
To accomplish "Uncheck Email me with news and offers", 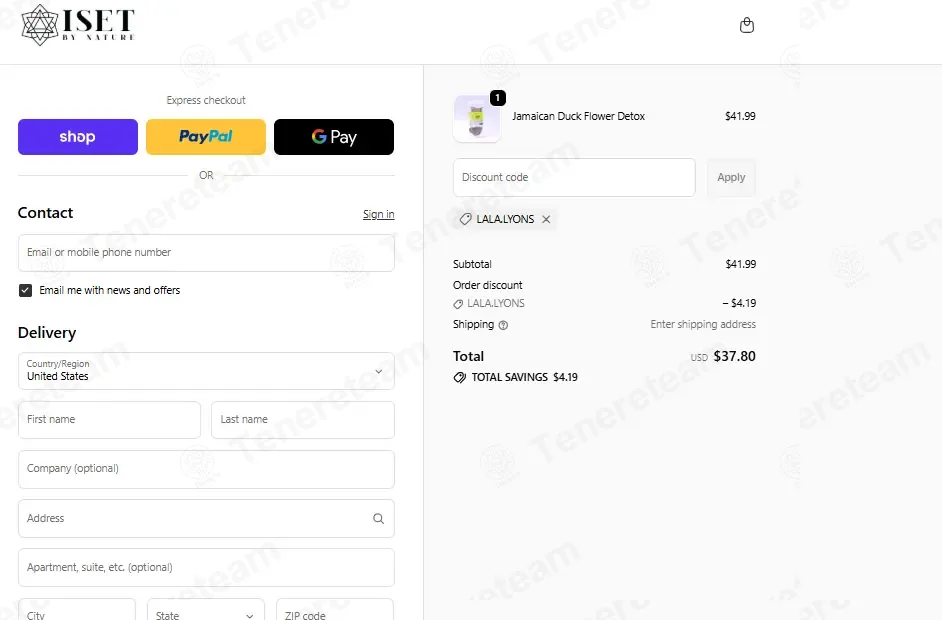I will [25, 291].
